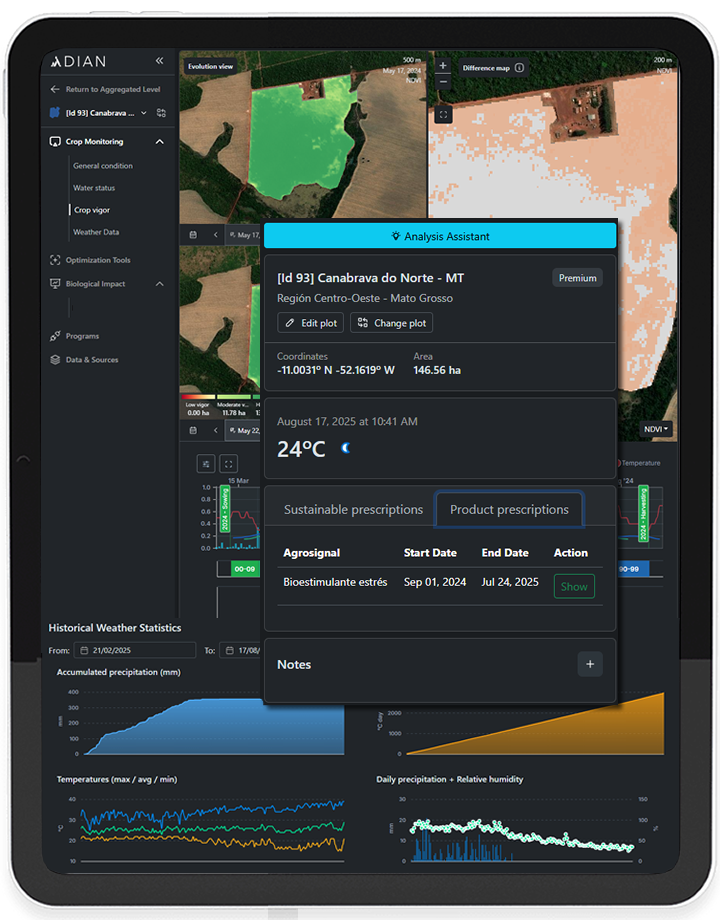Image resolution: width=720 pixels, height=920 pixels.
Task: Click the Crop Monitoring monitor icon
Action: (x=55, y=142)
